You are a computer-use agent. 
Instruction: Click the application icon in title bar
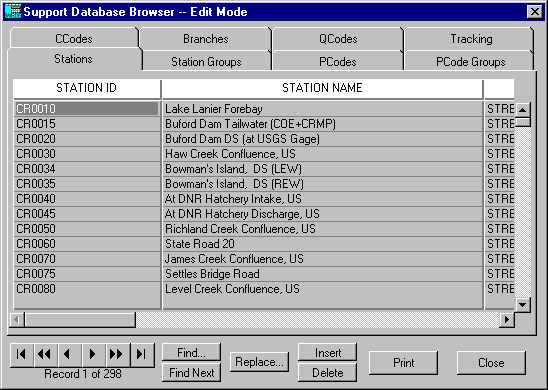[13, 12]
